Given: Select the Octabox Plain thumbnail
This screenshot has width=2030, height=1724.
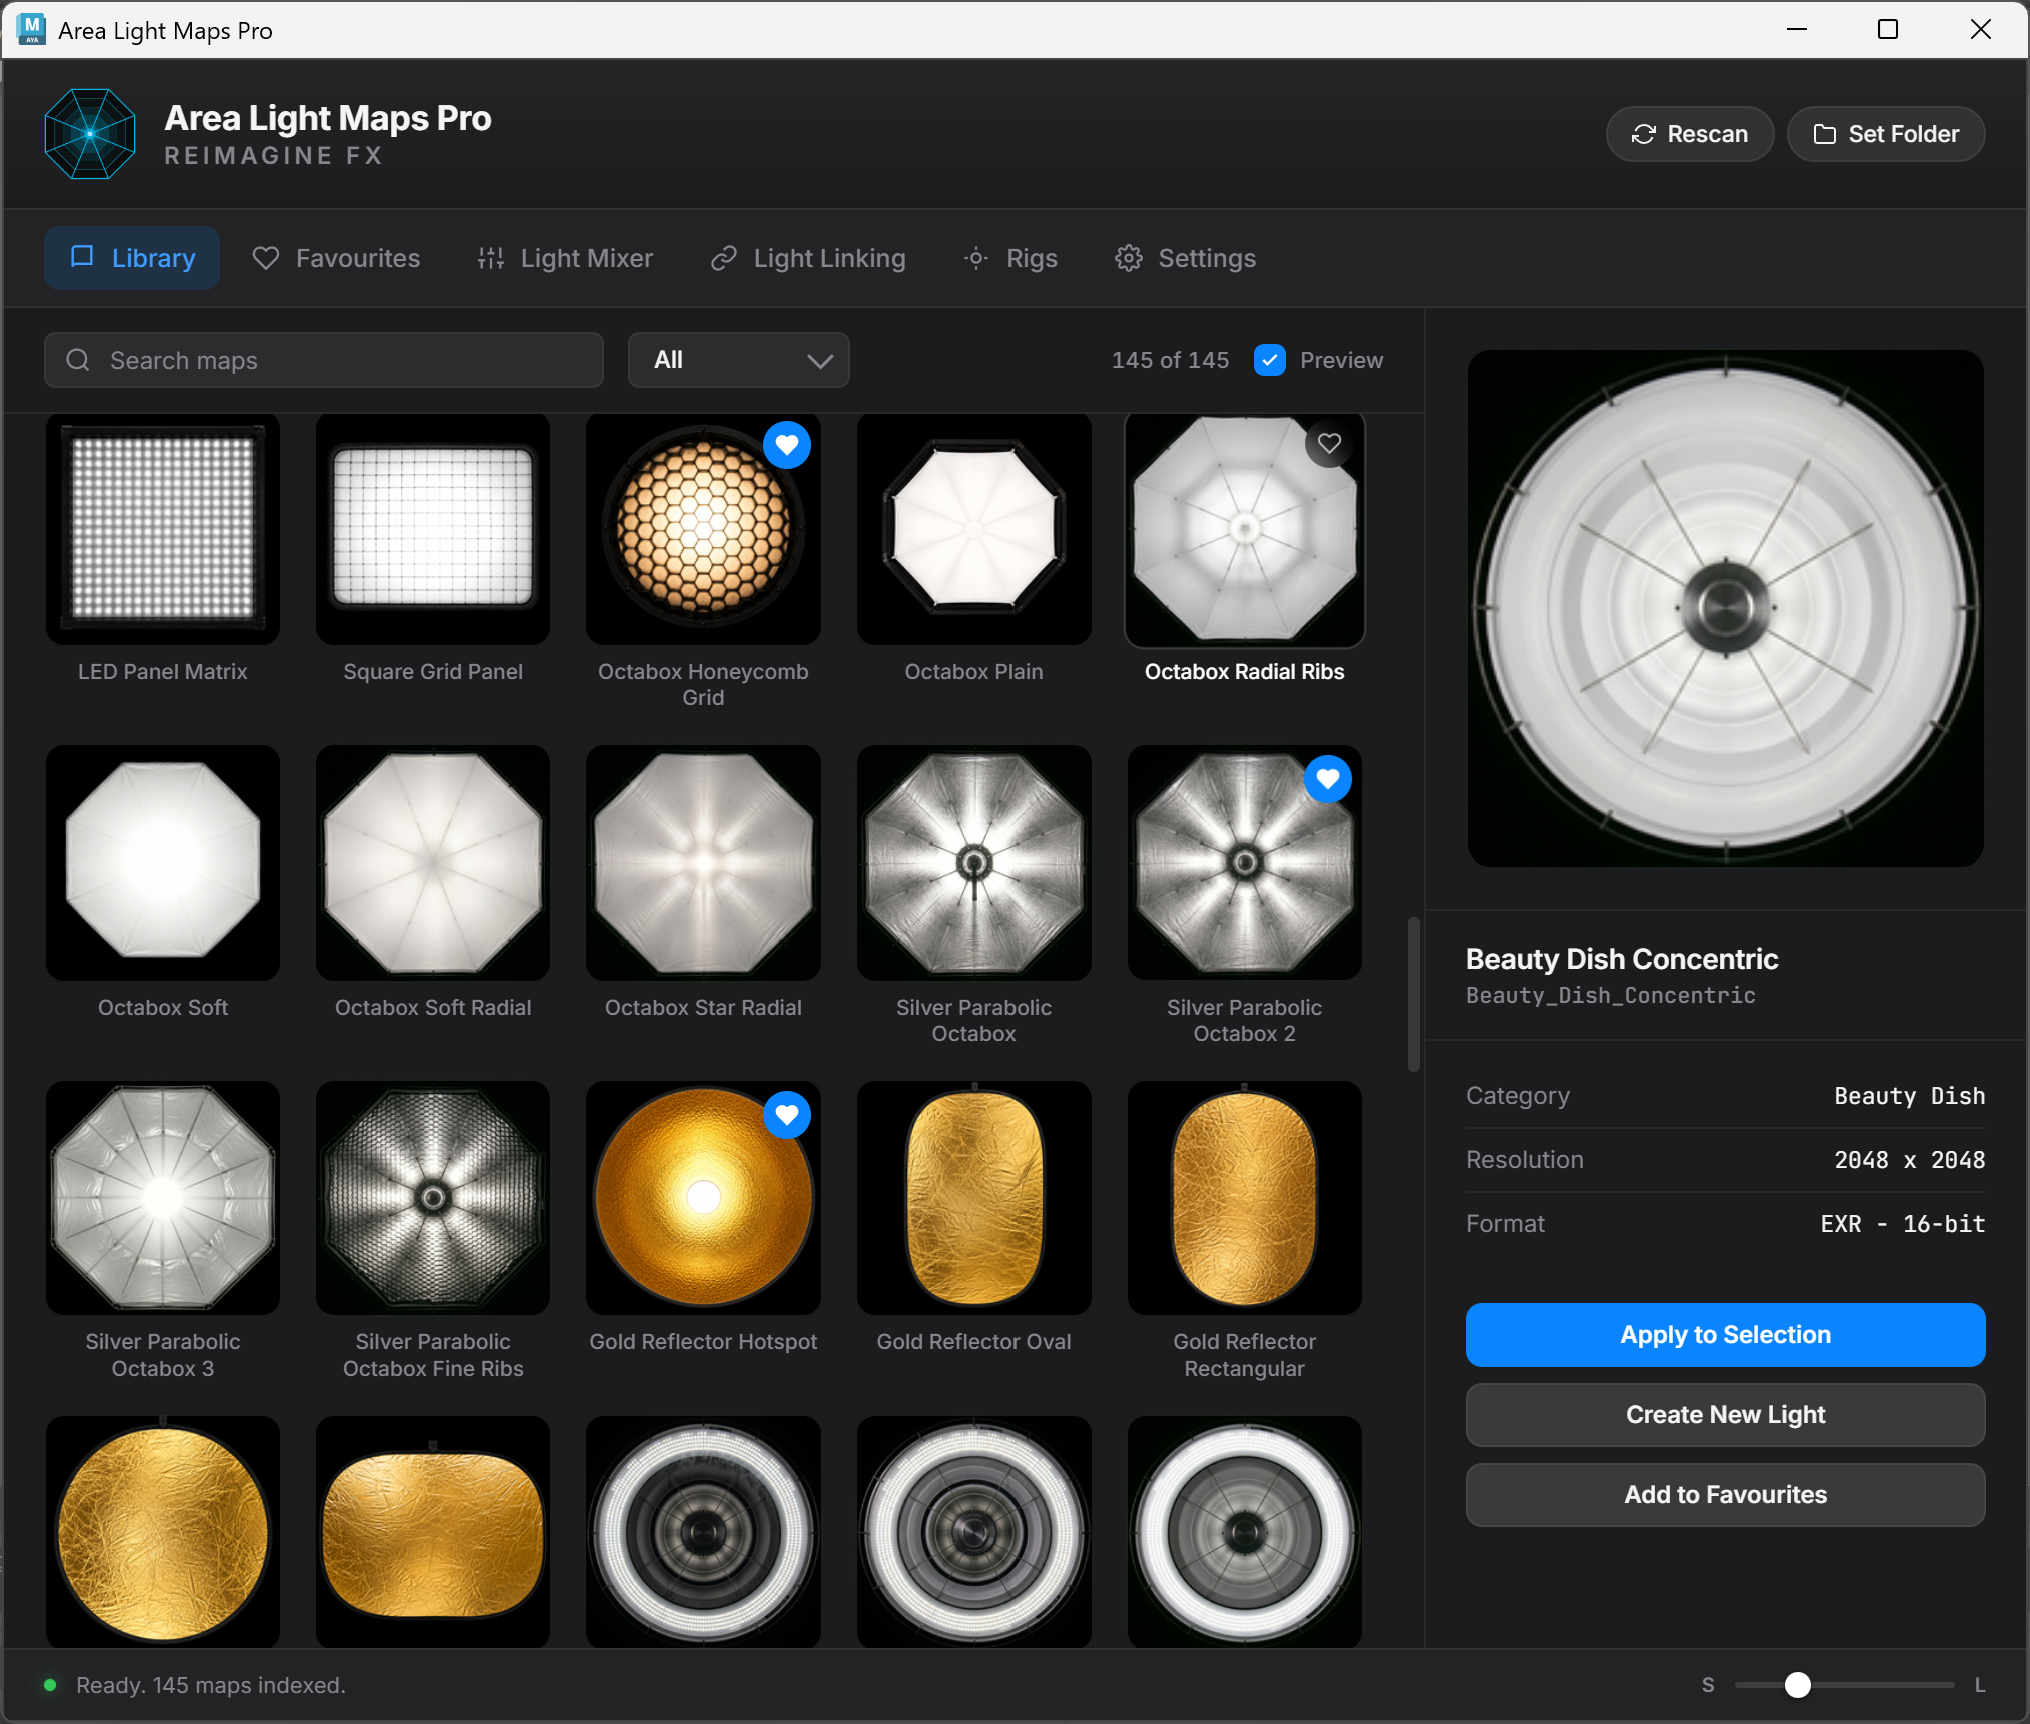Looking at the screenshot, I should (974, 528).
